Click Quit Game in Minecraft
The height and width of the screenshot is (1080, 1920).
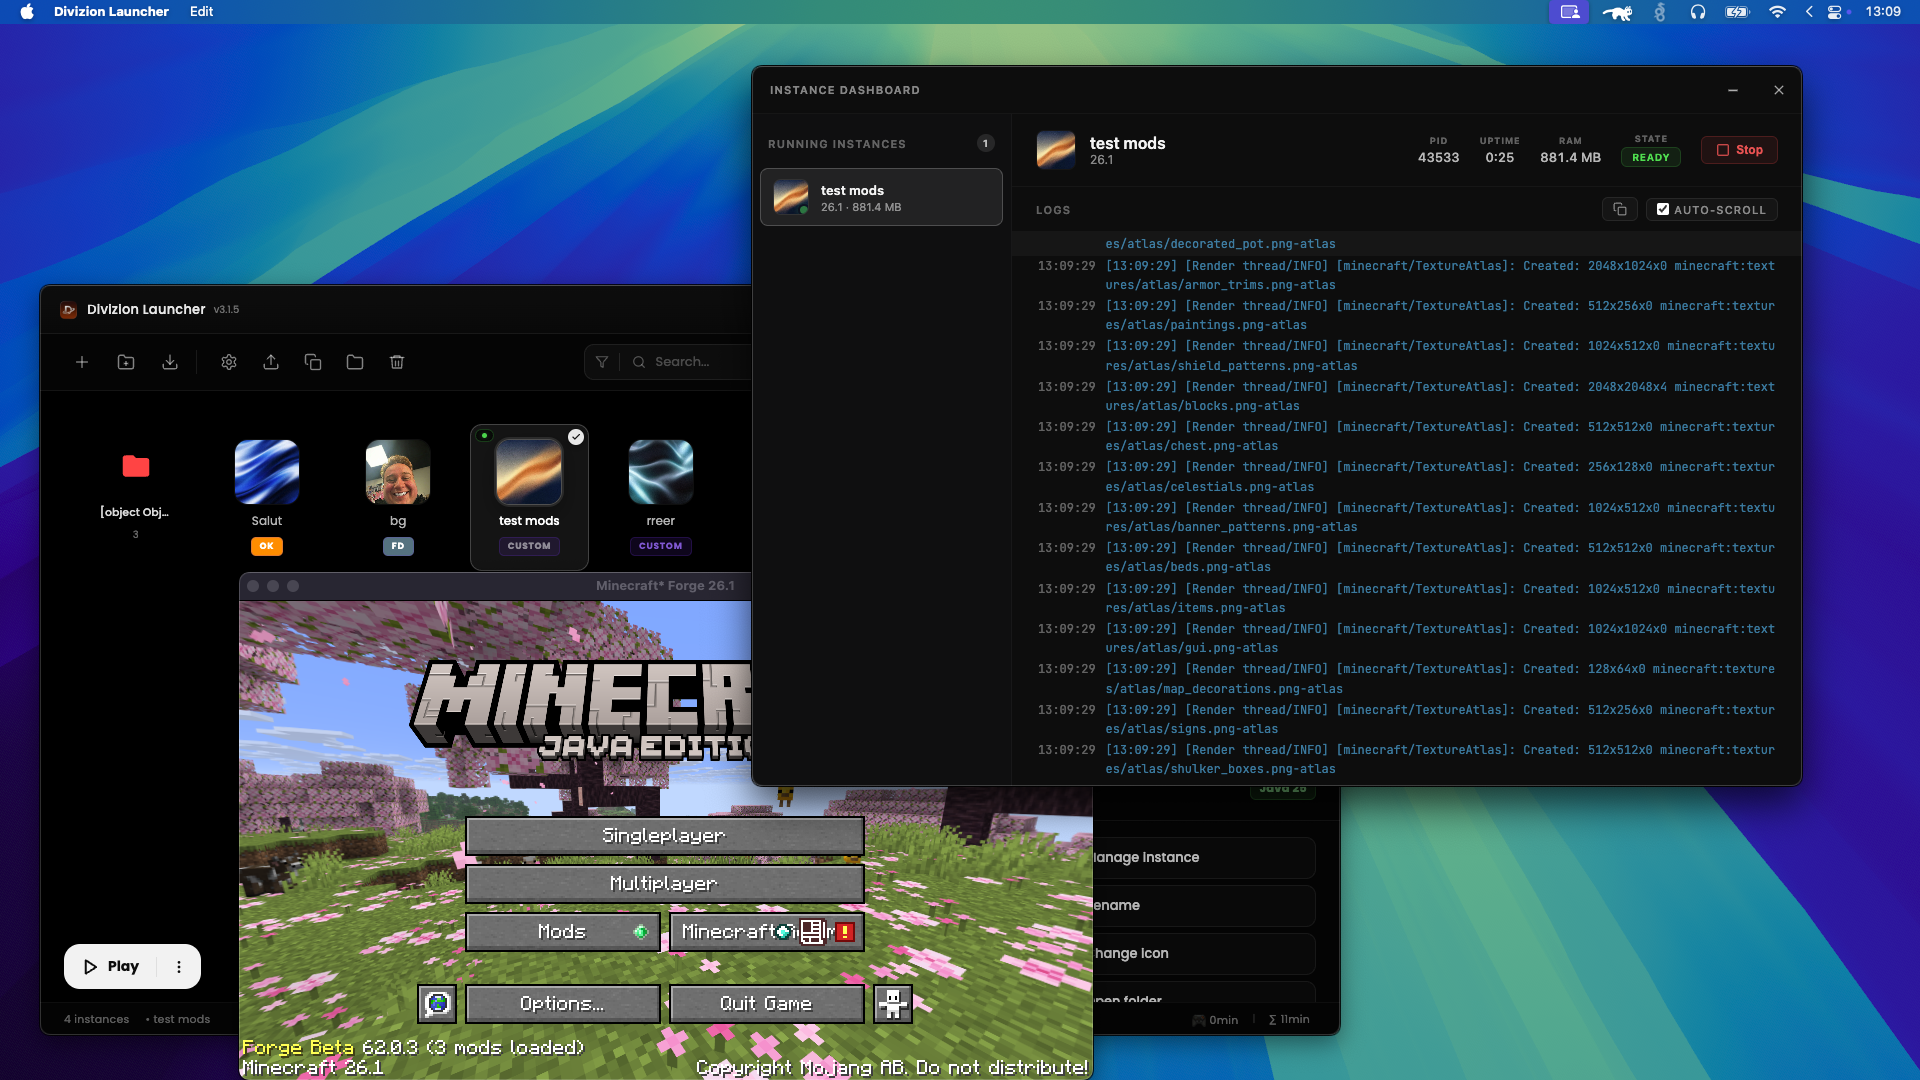(766, 1003)
